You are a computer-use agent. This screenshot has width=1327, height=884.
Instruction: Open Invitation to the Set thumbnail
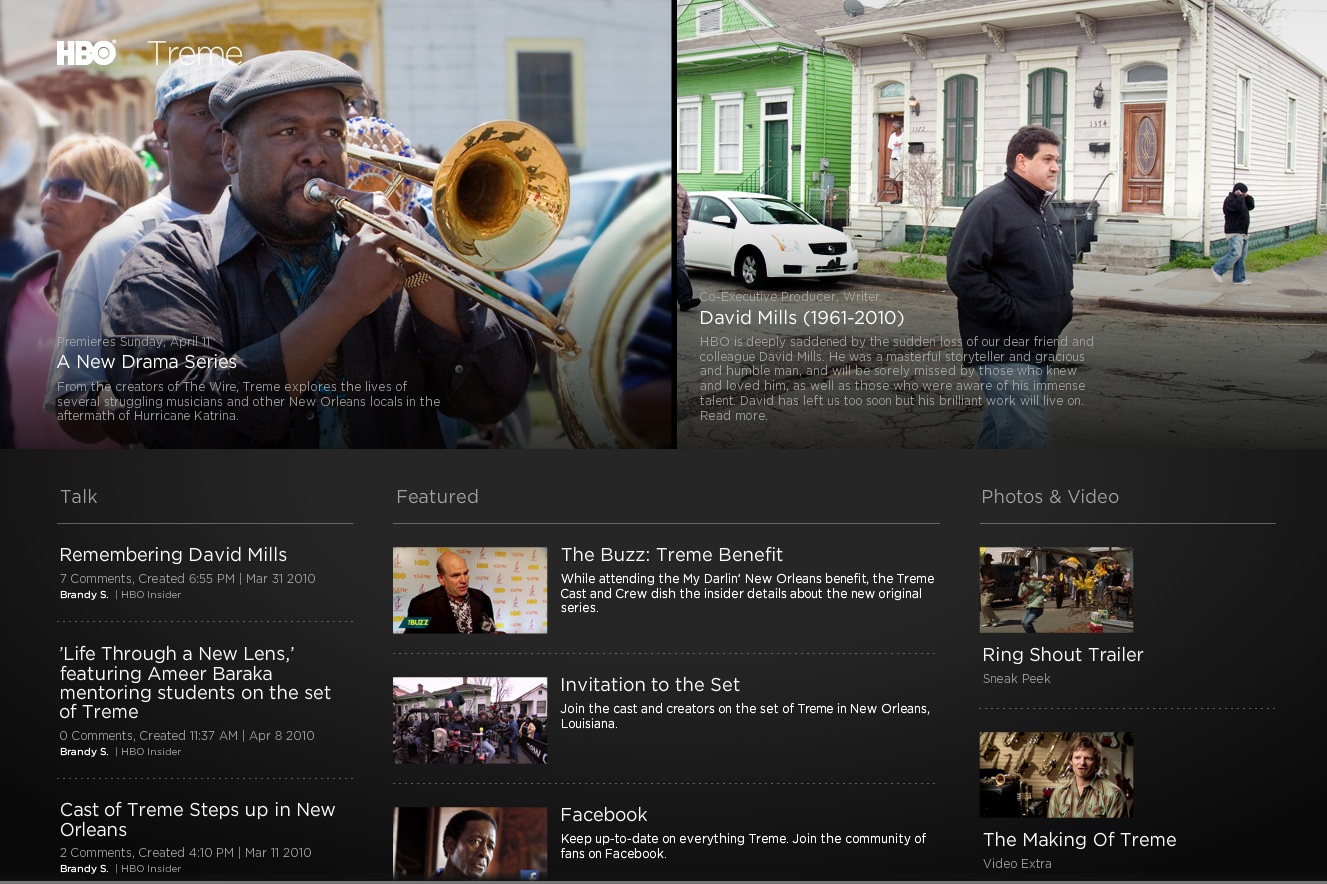[470, 720]
